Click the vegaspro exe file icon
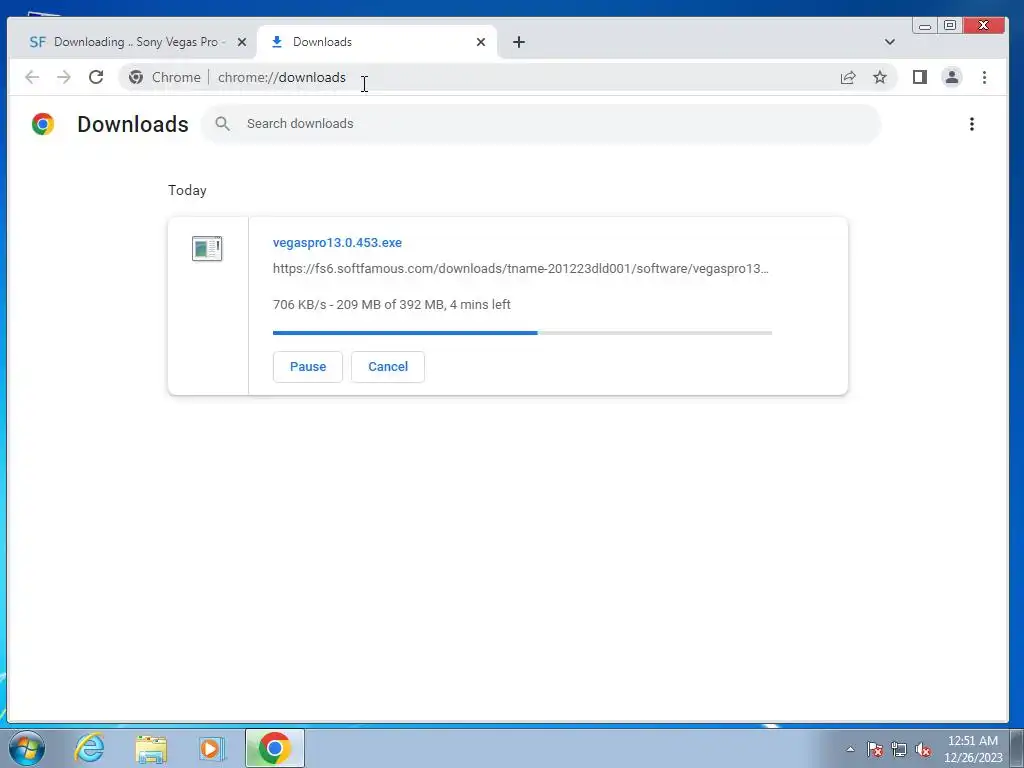The height and width of the screenshot is (768, 1024). click(x=207, y=248)
